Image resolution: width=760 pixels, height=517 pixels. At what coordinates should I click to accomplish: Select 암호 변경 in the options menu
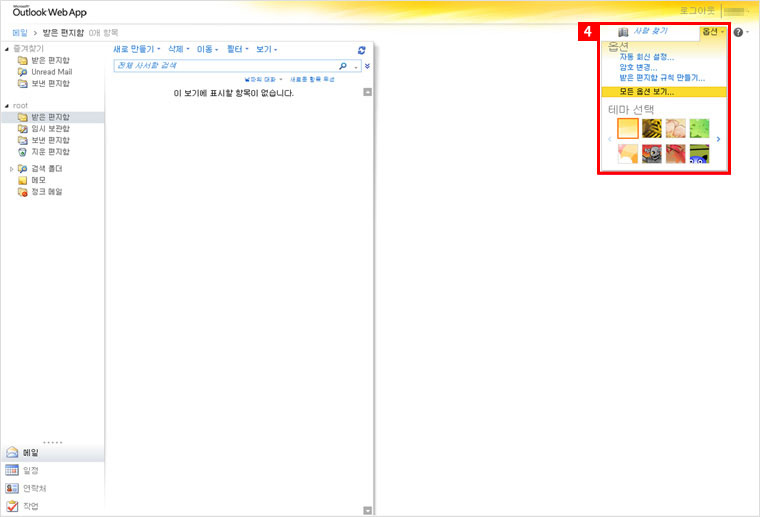[x=638, y=67]
